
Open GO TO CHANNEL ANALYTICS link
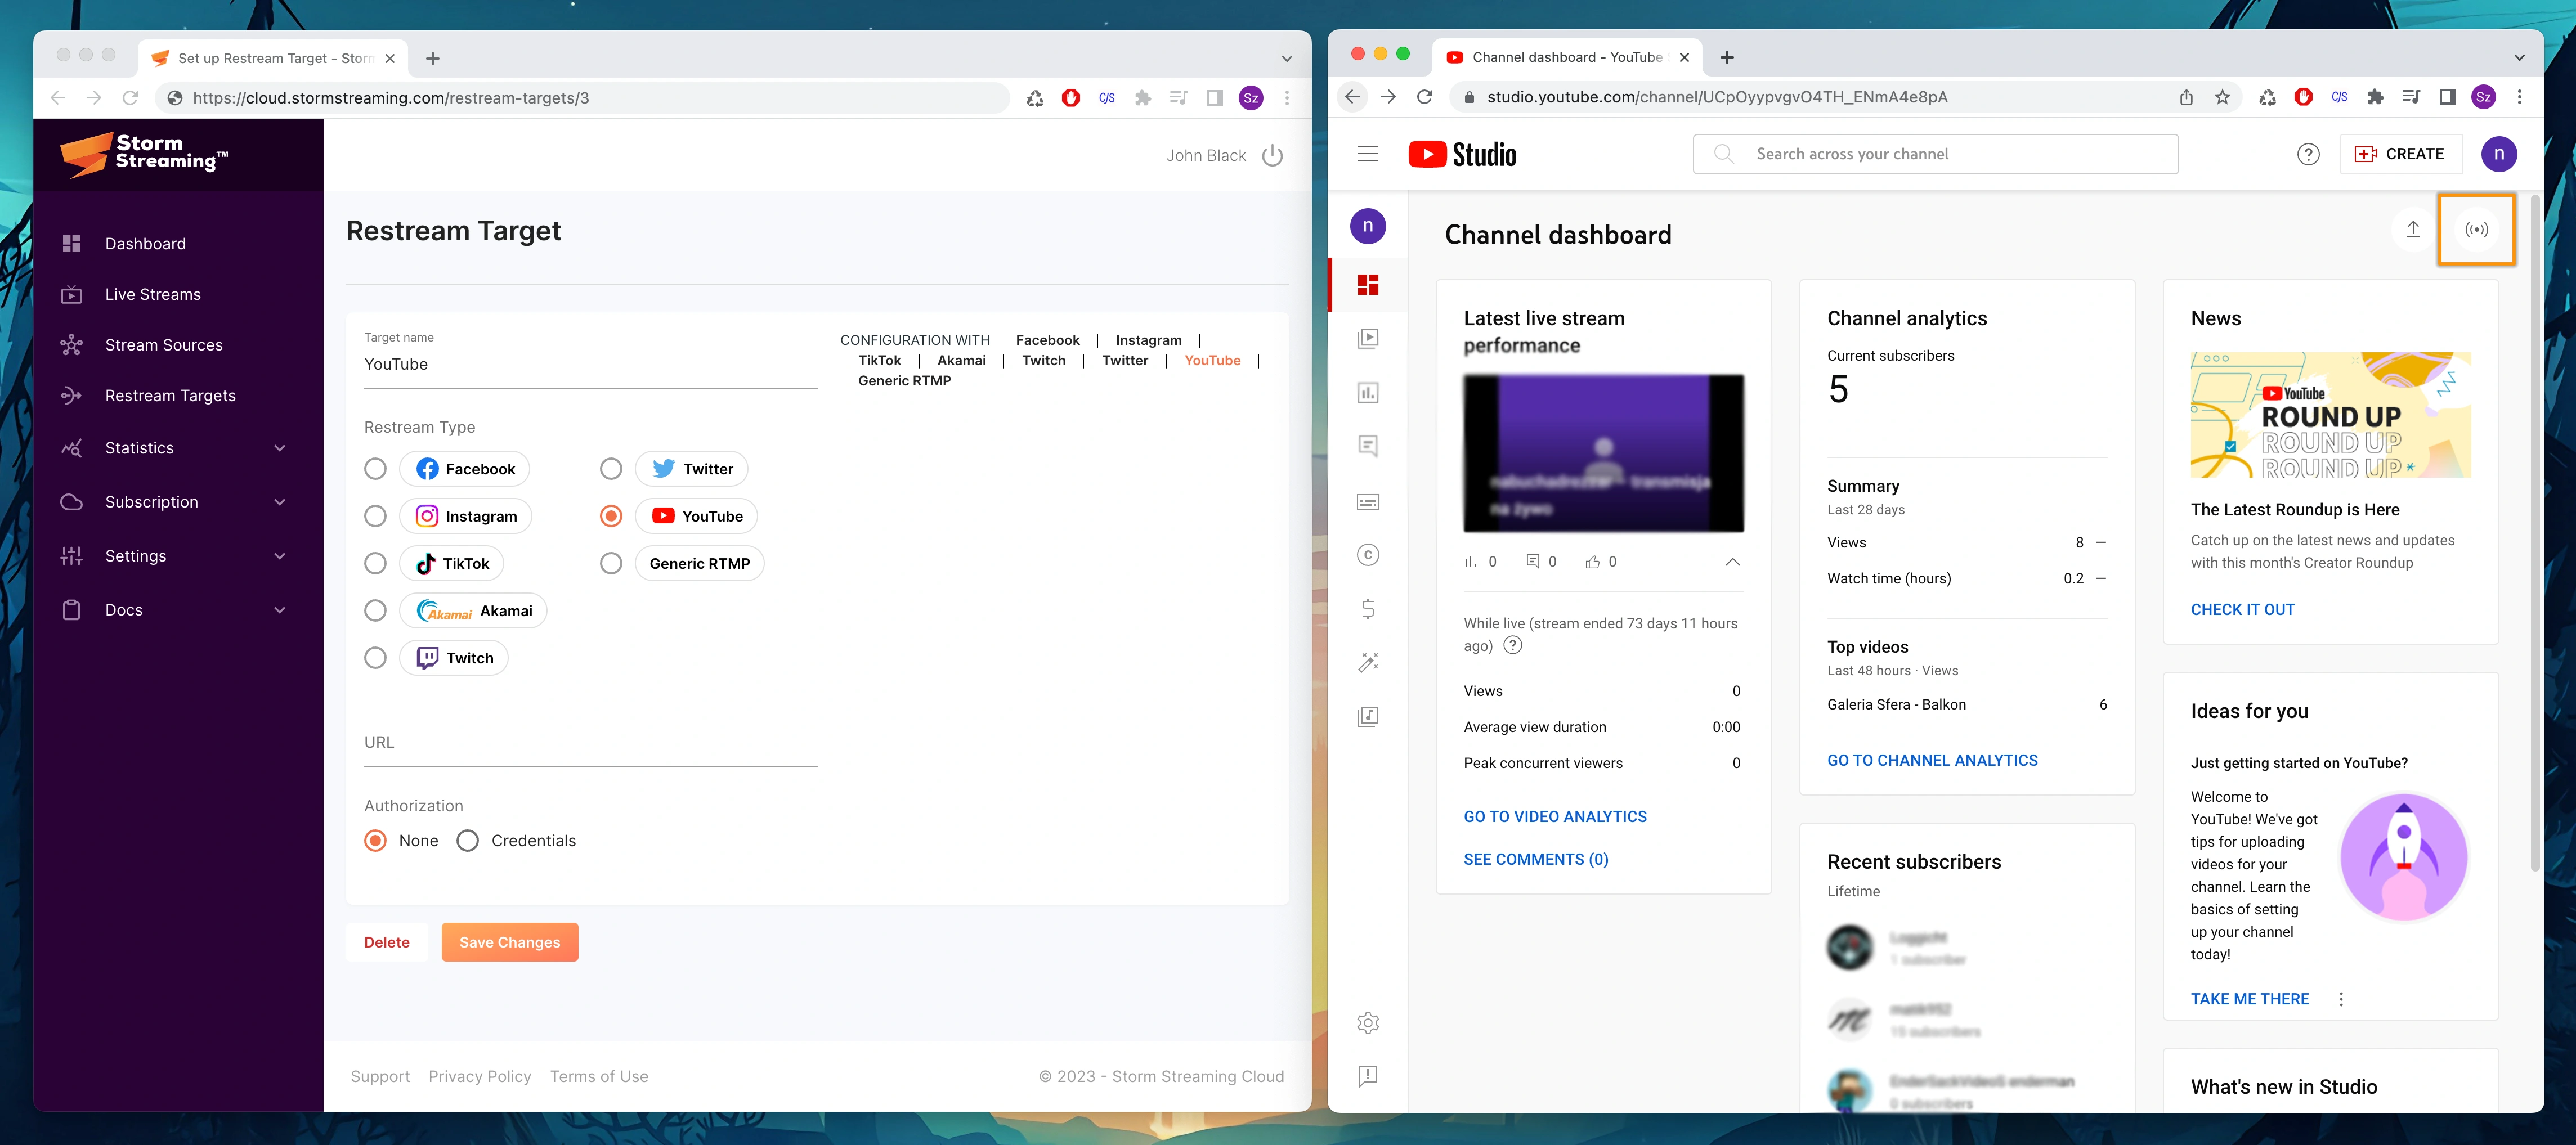[x=1932, y=760]
